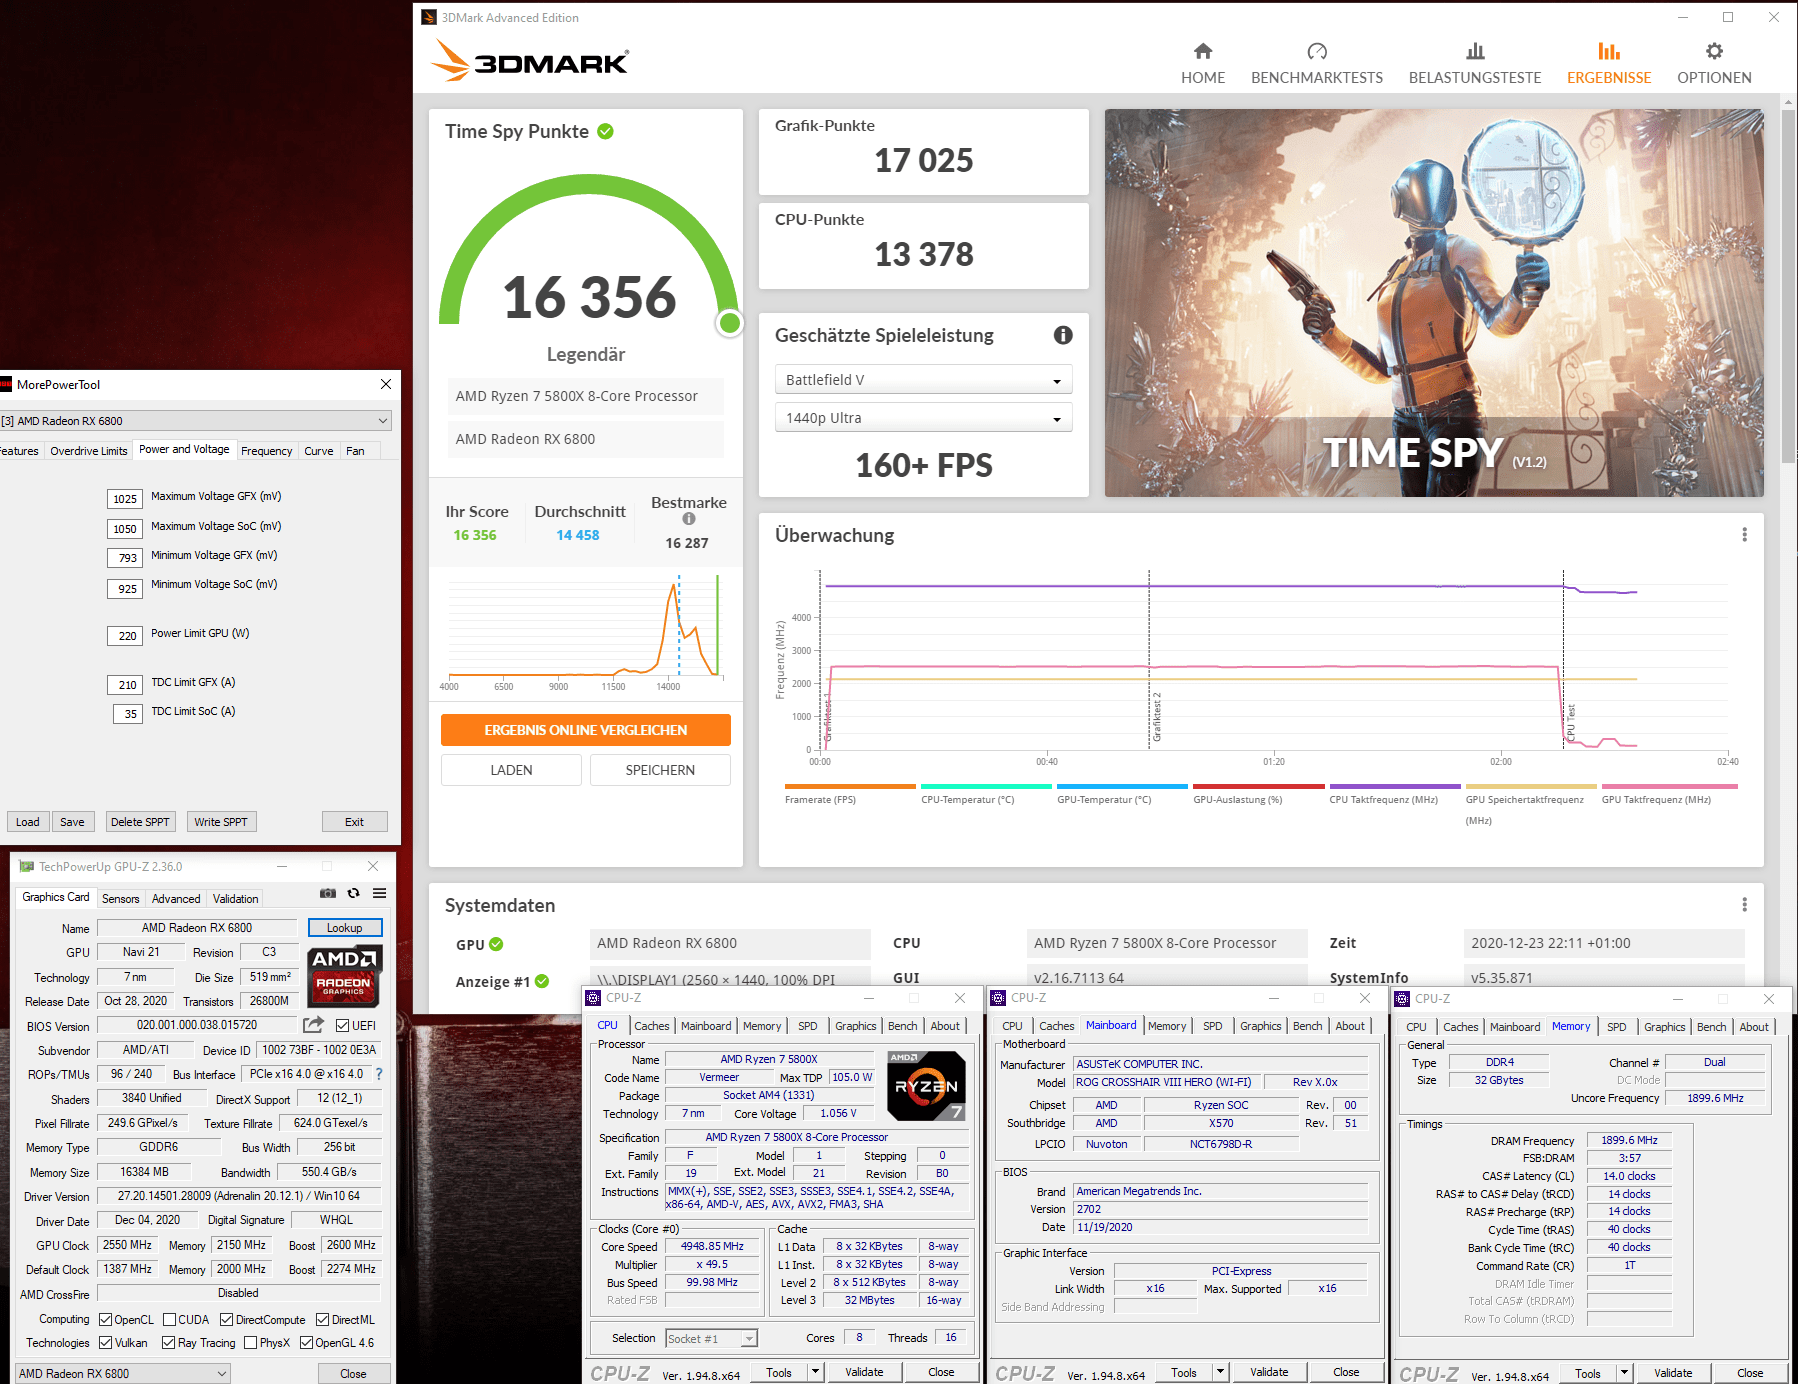Image resolution: width=1798 pixels, height=1384 pixels.
Task: Toggle Vulkan checkbox
Action: coord(105,1343)
